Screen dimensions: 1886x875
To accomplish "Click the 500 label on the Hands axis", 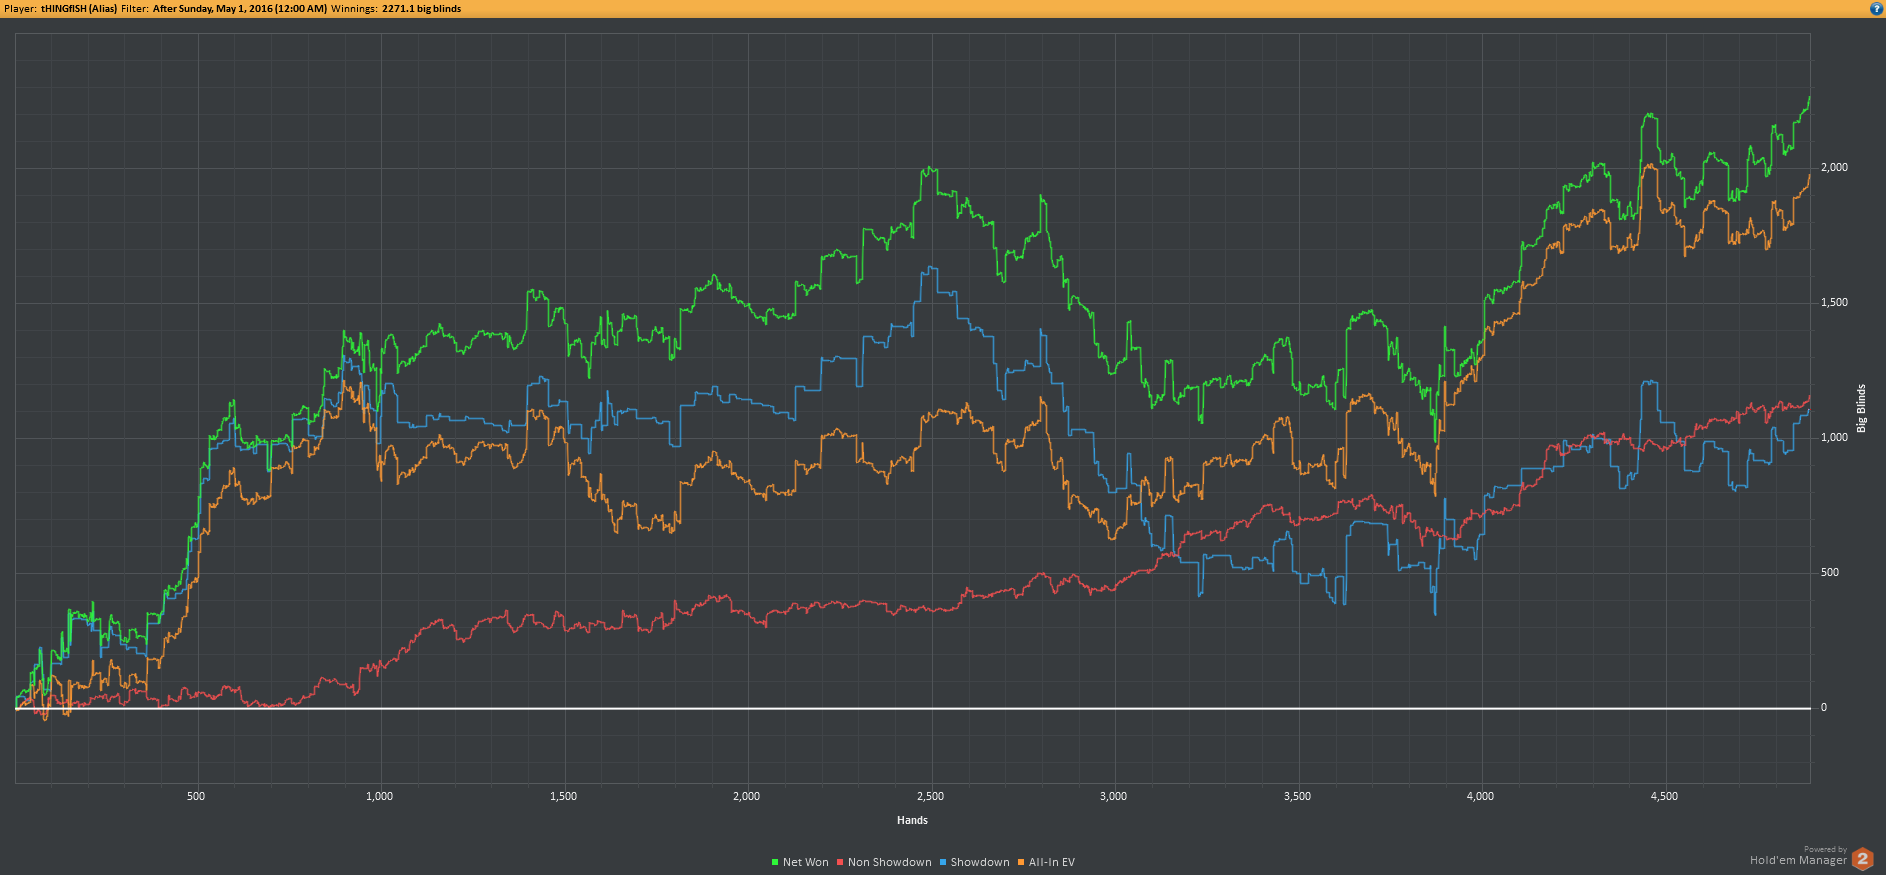I will [x=196, y=796].
